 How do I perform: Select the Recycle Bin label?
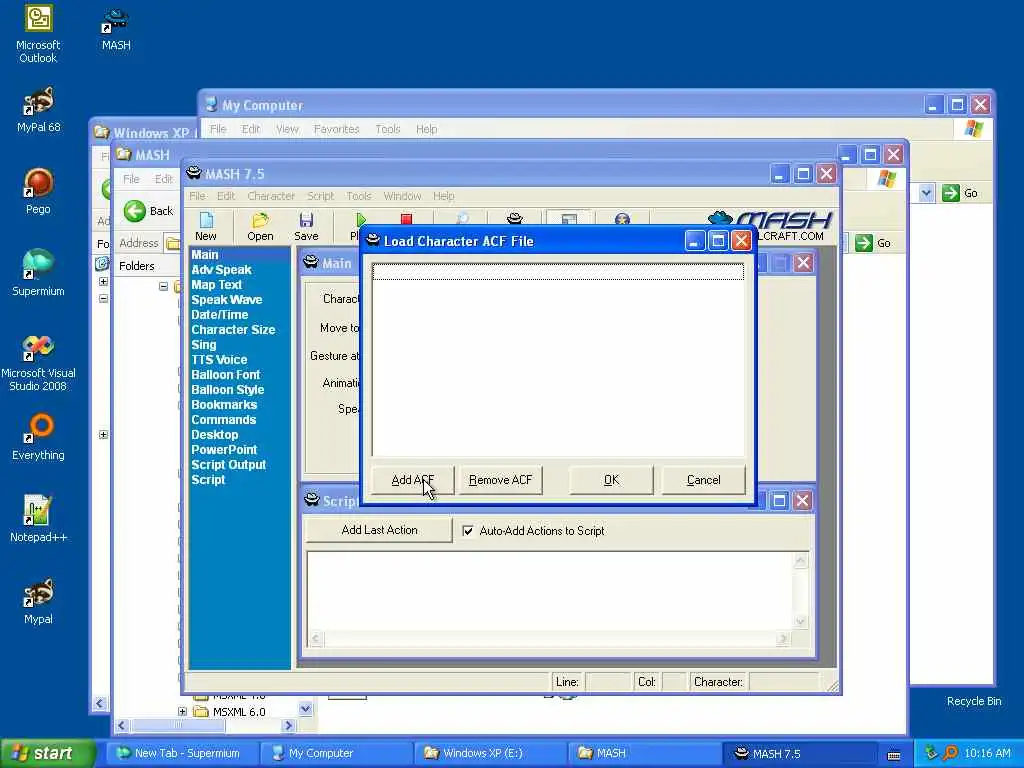tap(974, 701)
